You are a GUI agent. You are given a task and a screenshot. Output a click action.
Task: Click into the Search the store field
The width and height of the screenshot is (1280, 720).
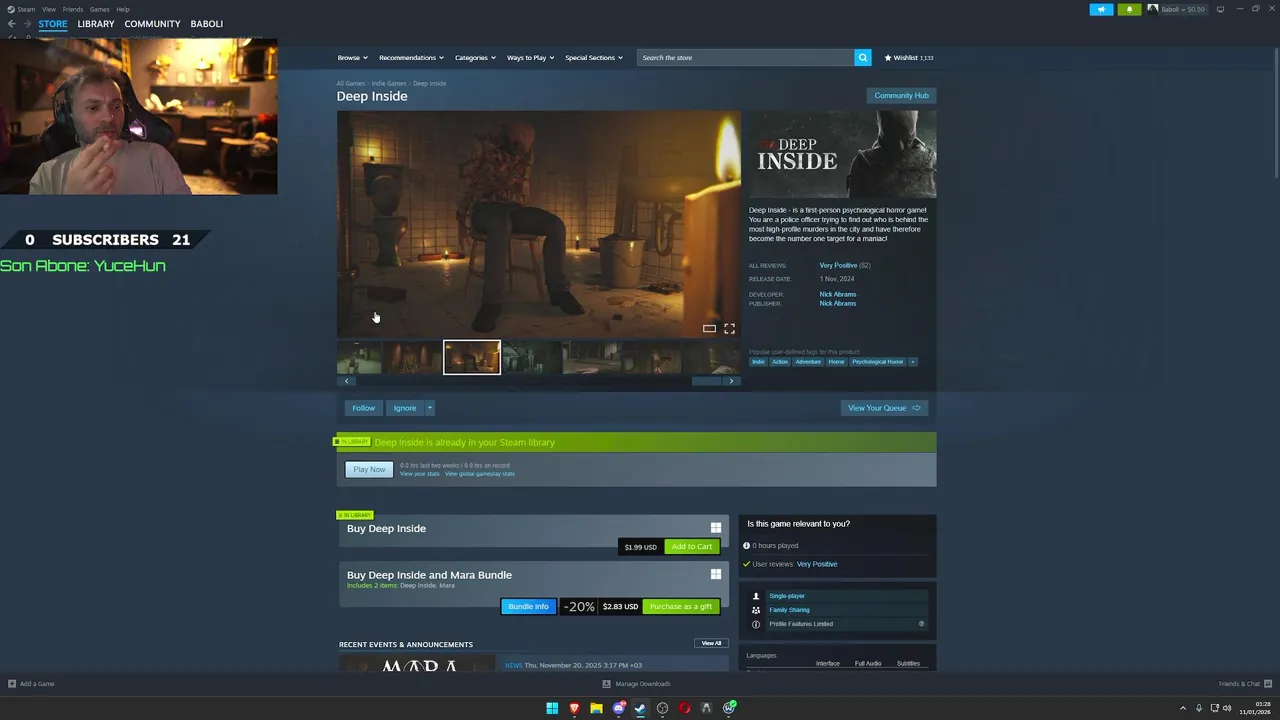point(746,57)
